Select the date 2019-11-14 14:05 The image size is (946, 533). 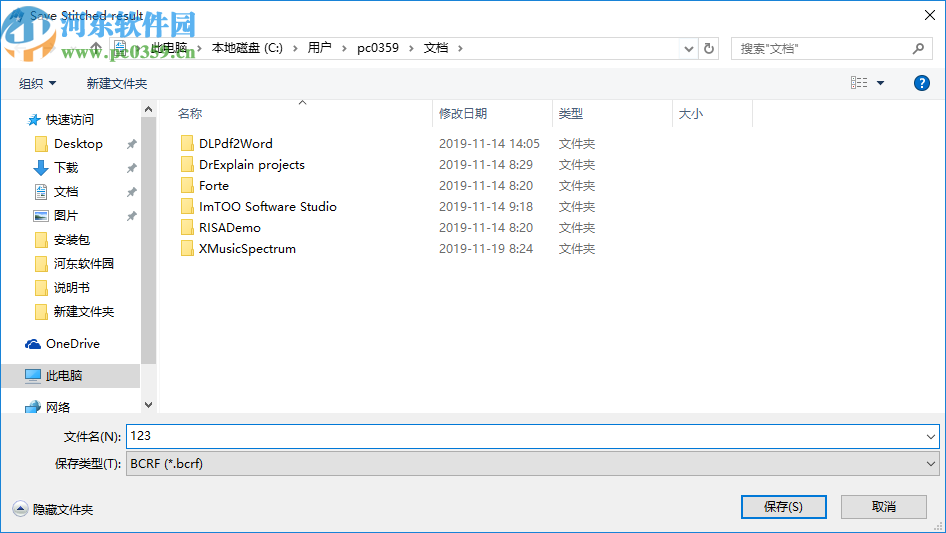point(489,144)
